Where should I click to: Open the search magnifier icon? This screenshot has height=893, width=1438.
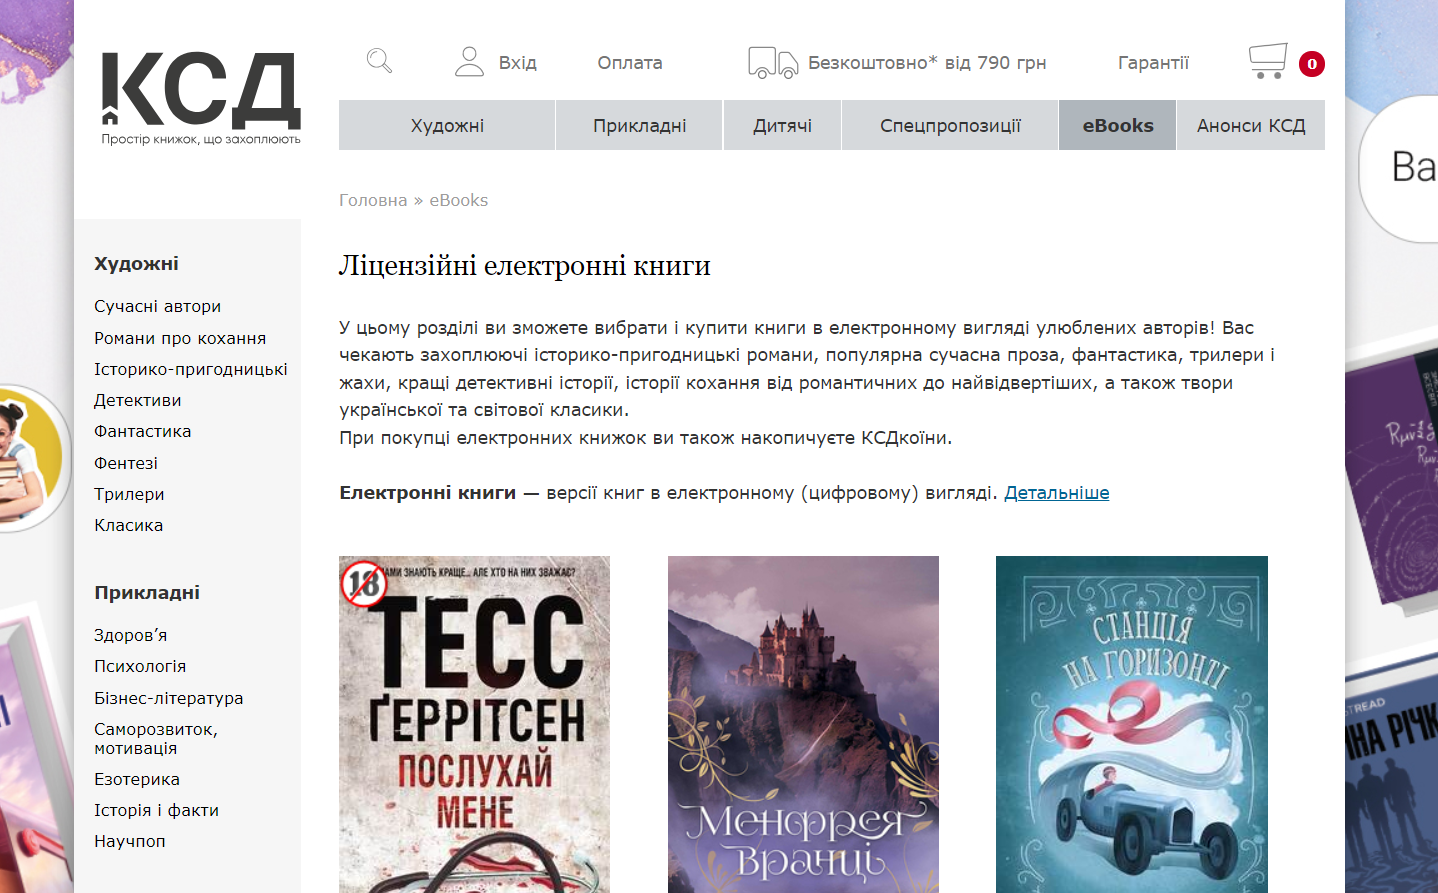tap(379, 61)
